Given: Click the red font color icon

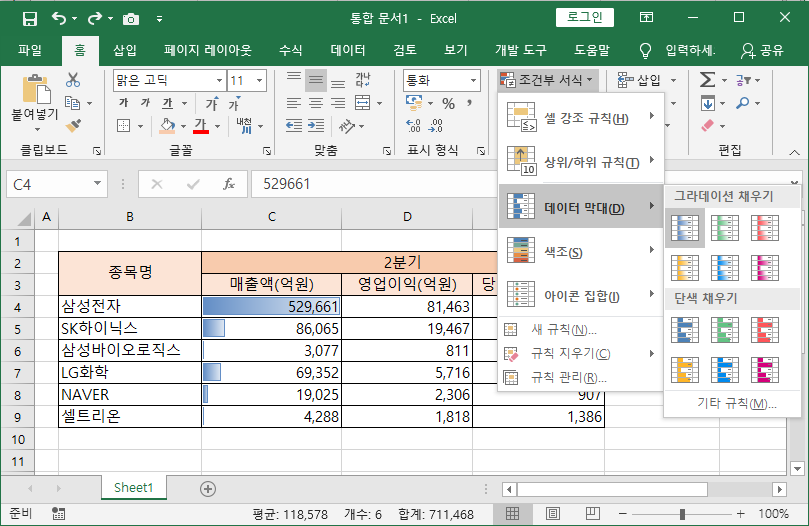Looking at the screenshot, I should click(x=201, y=125).
